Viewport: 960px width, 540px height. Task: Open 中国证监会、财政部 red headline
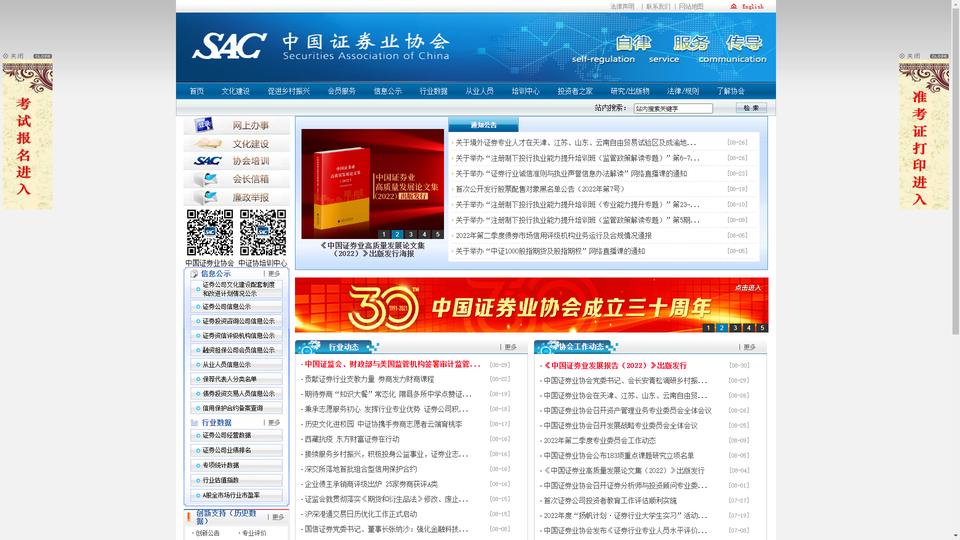tap(392, 364)
